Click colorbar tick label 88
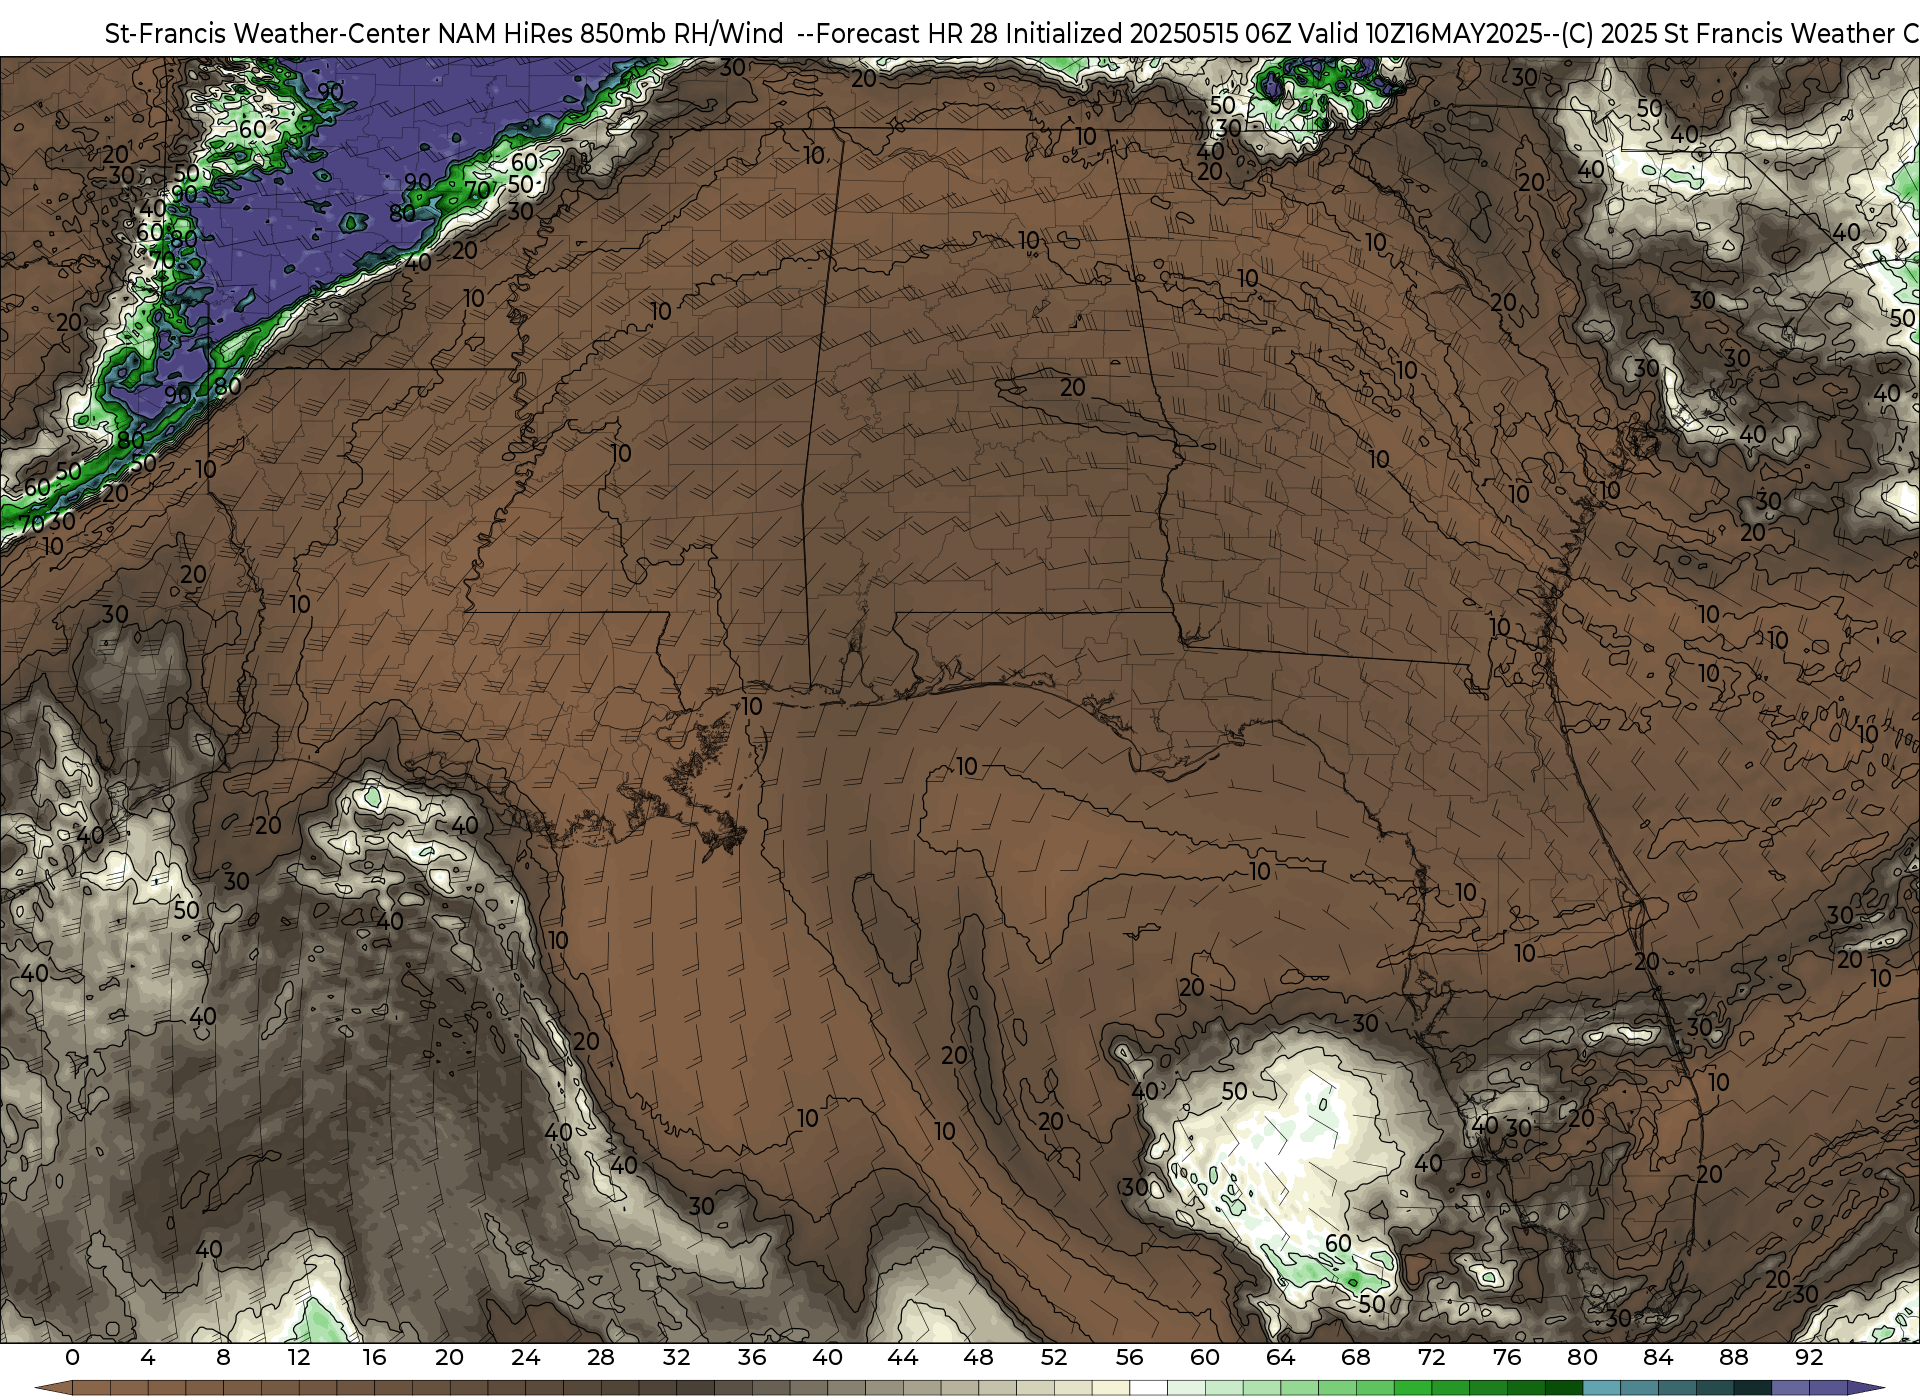This screenshot has height=1400, width=1920. pyautogui.click(x=1733, y=1357)
